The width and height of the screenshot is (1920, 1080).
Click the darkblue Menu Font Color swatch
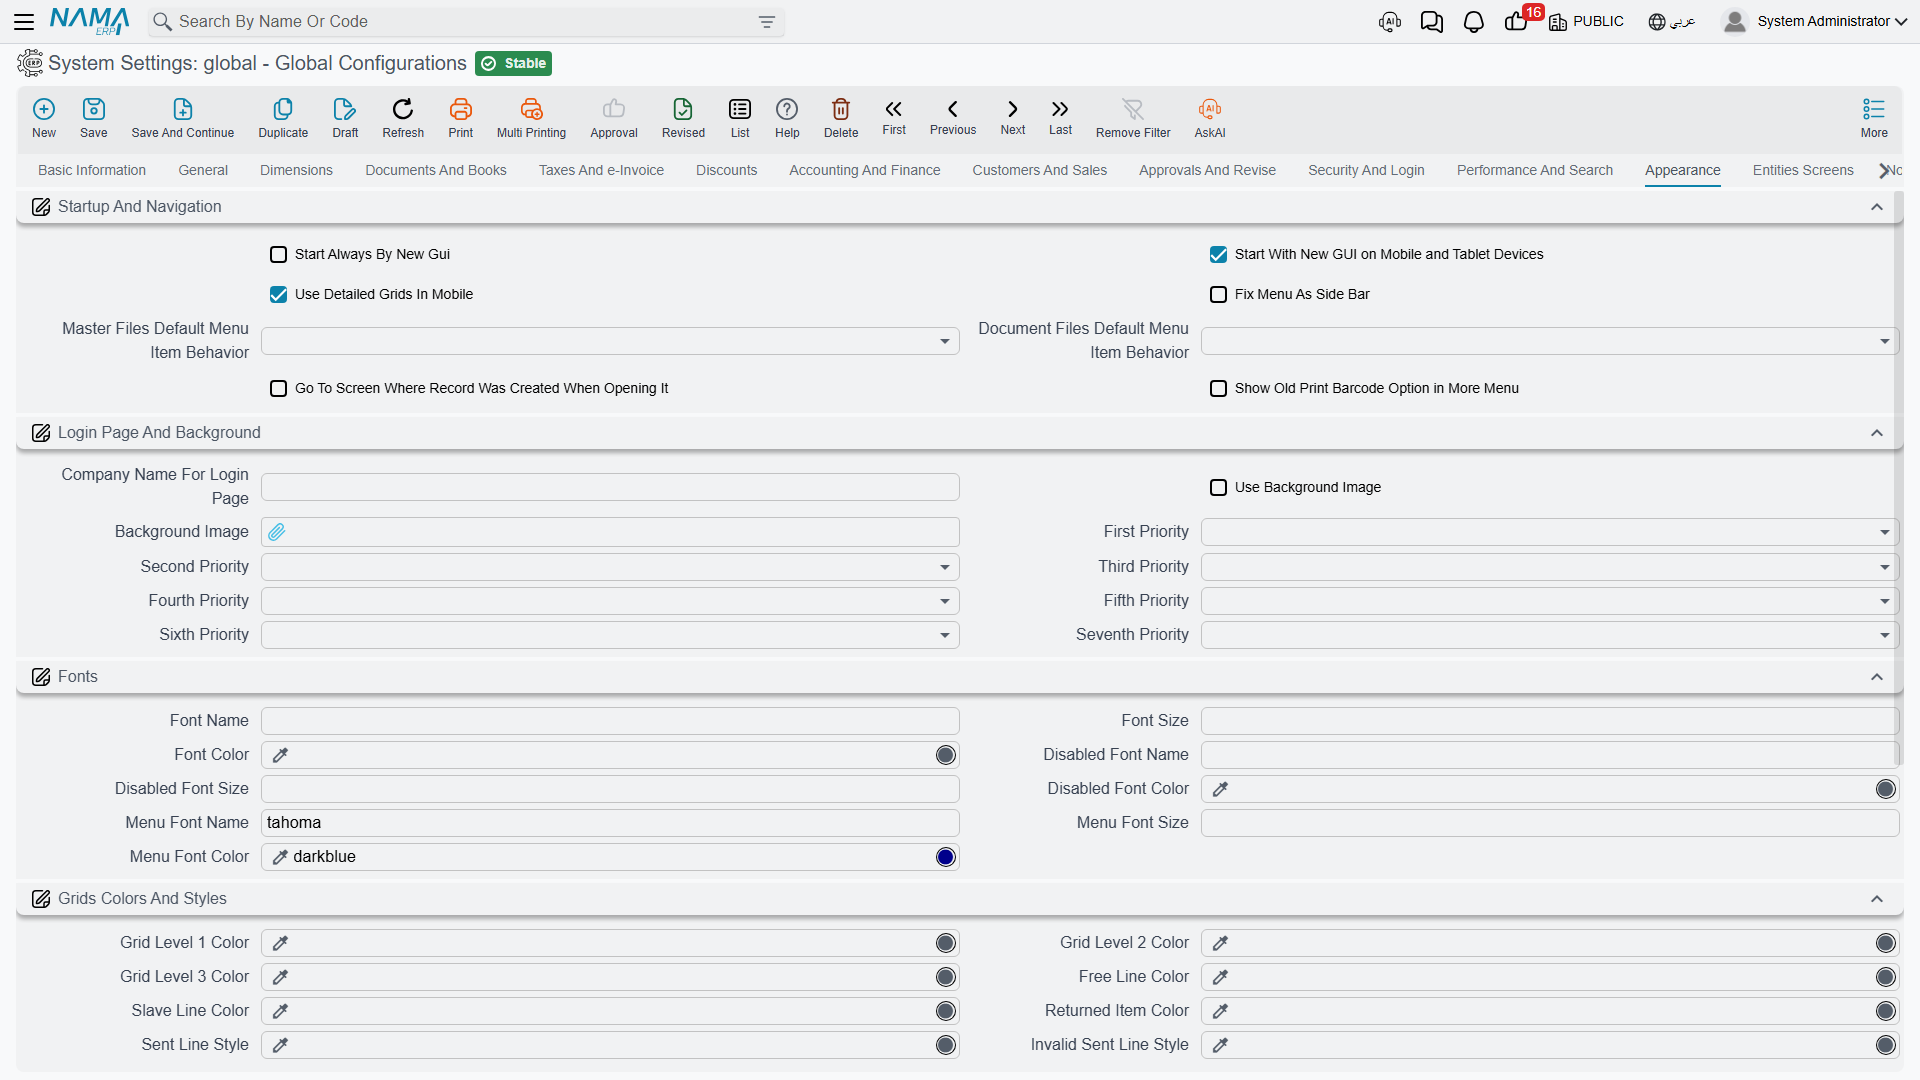click(946, 857)
